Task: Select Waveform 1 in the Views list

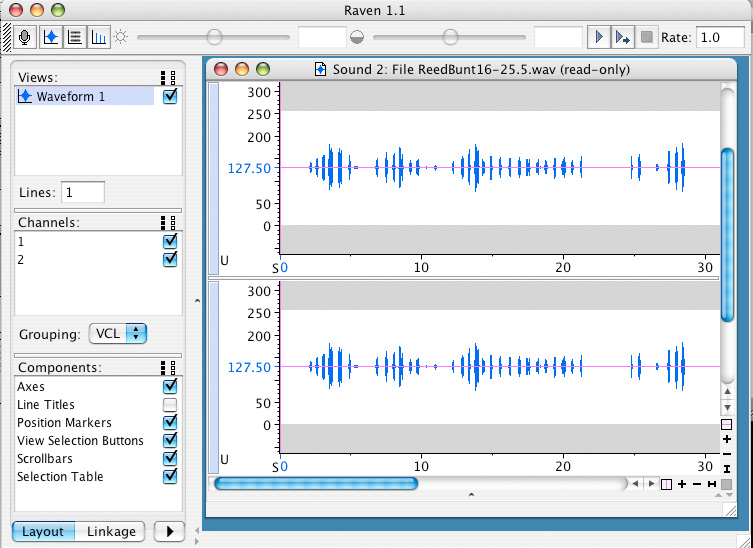Action: (x=85, y=96)
